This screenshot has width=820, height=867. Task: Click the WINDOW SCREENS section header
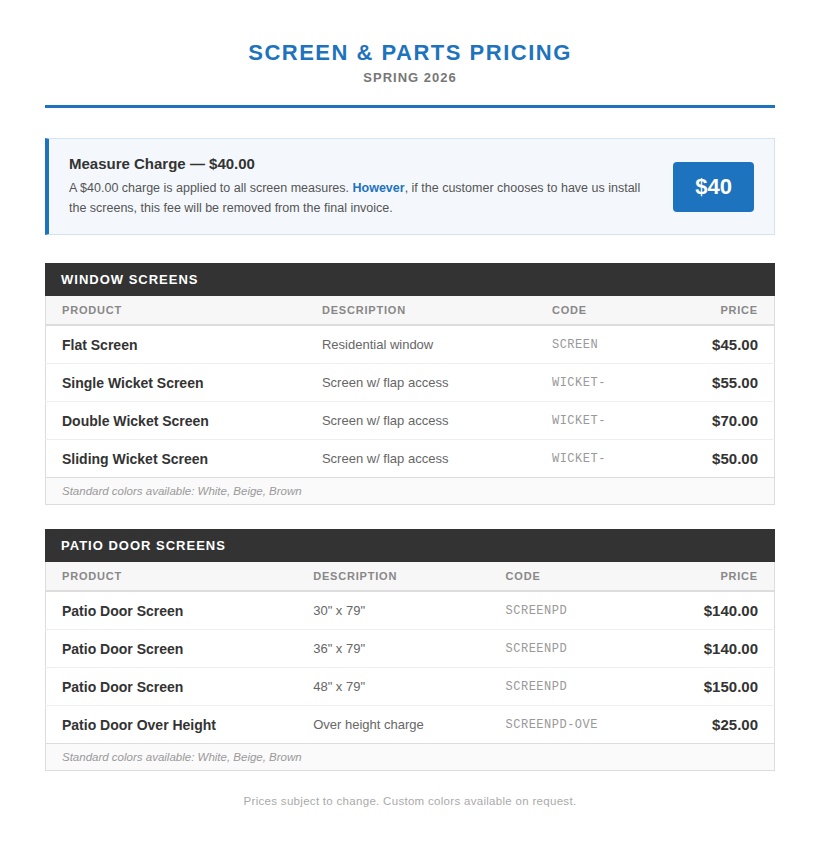point(129,280)
